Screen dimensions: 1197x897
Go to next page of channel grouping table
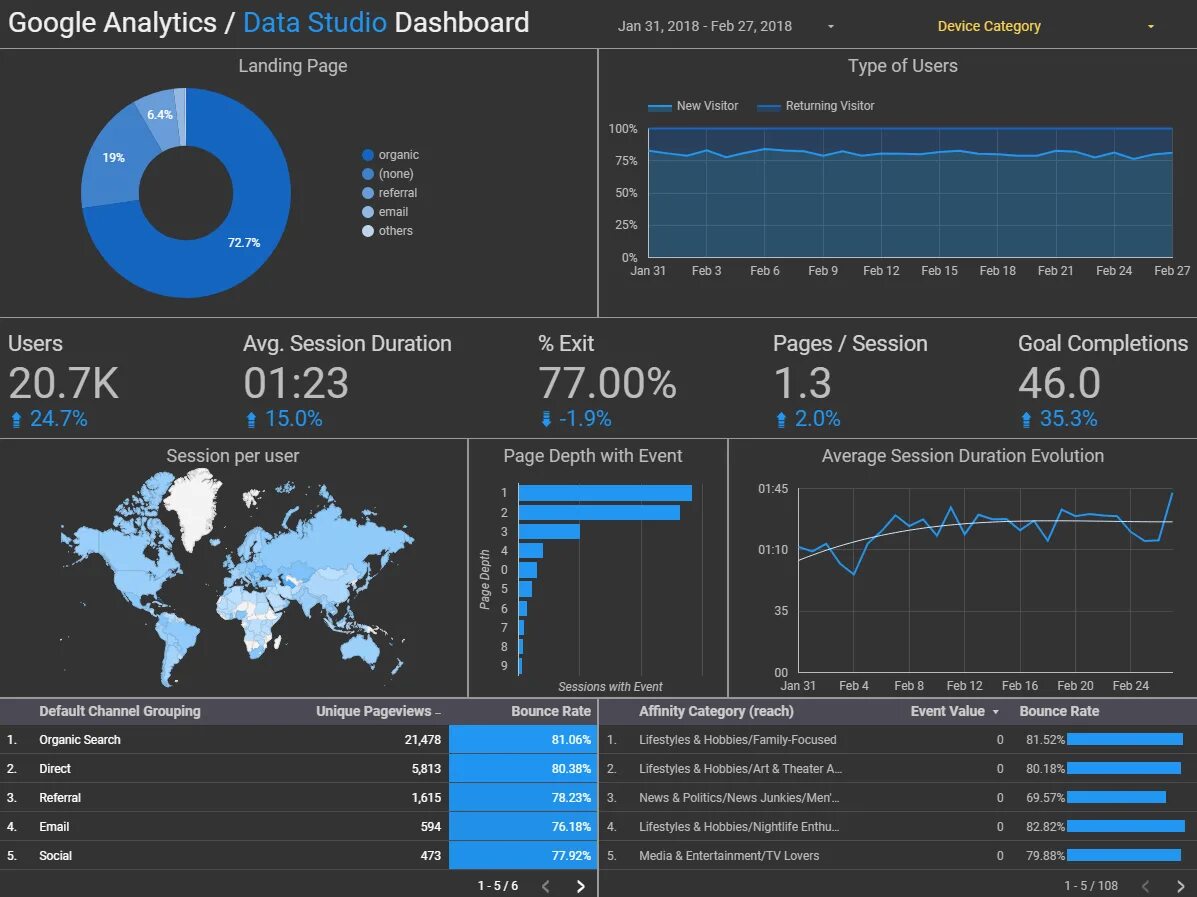coord(580,886)
